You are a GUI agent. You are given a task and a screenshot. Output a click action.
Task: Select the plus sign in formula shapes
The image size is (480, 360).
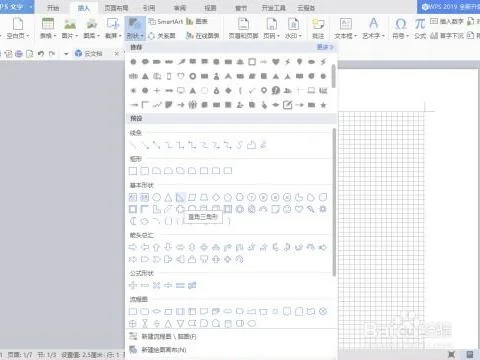coord(133,285)
